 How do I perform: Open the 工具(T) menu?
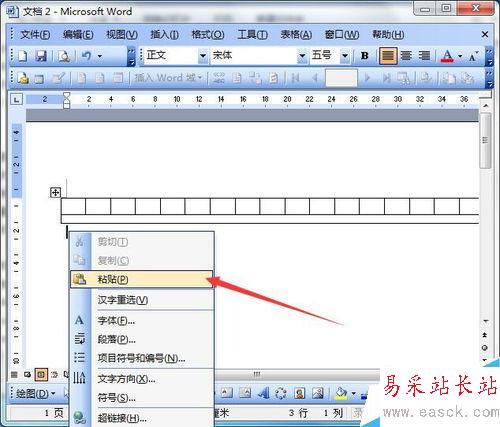[x=252, y=34]
